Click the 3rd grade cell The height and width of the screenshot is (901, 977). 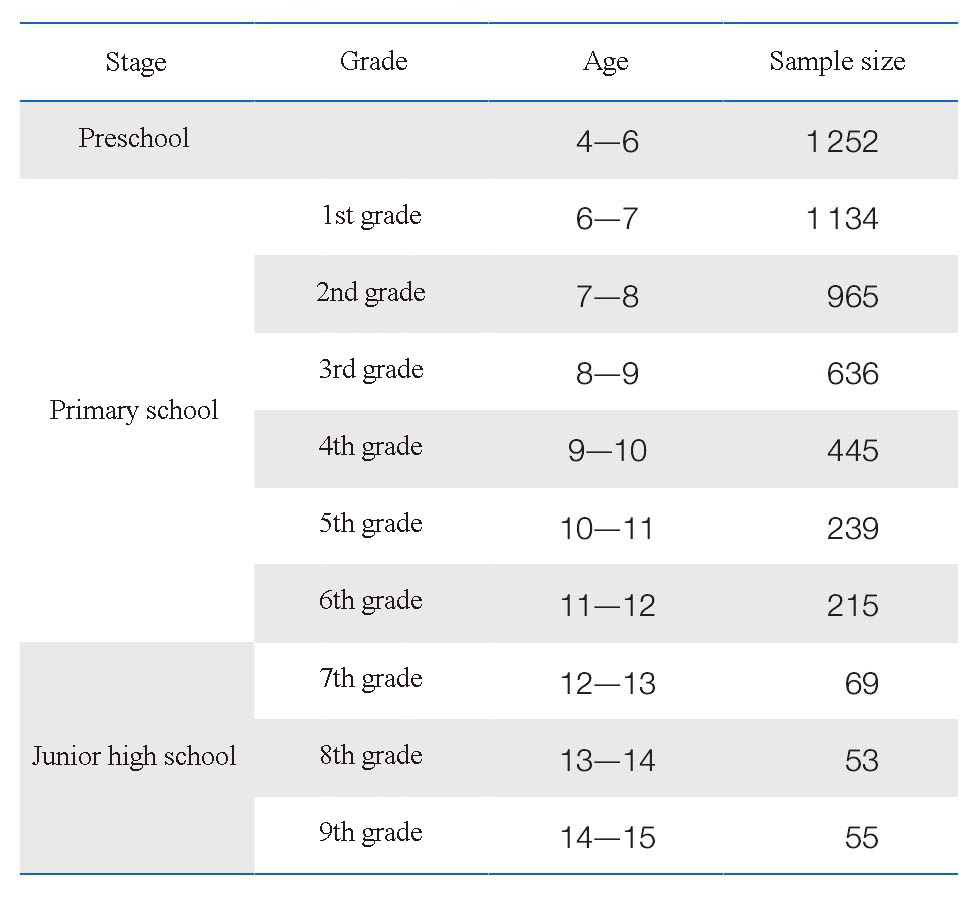371,370
